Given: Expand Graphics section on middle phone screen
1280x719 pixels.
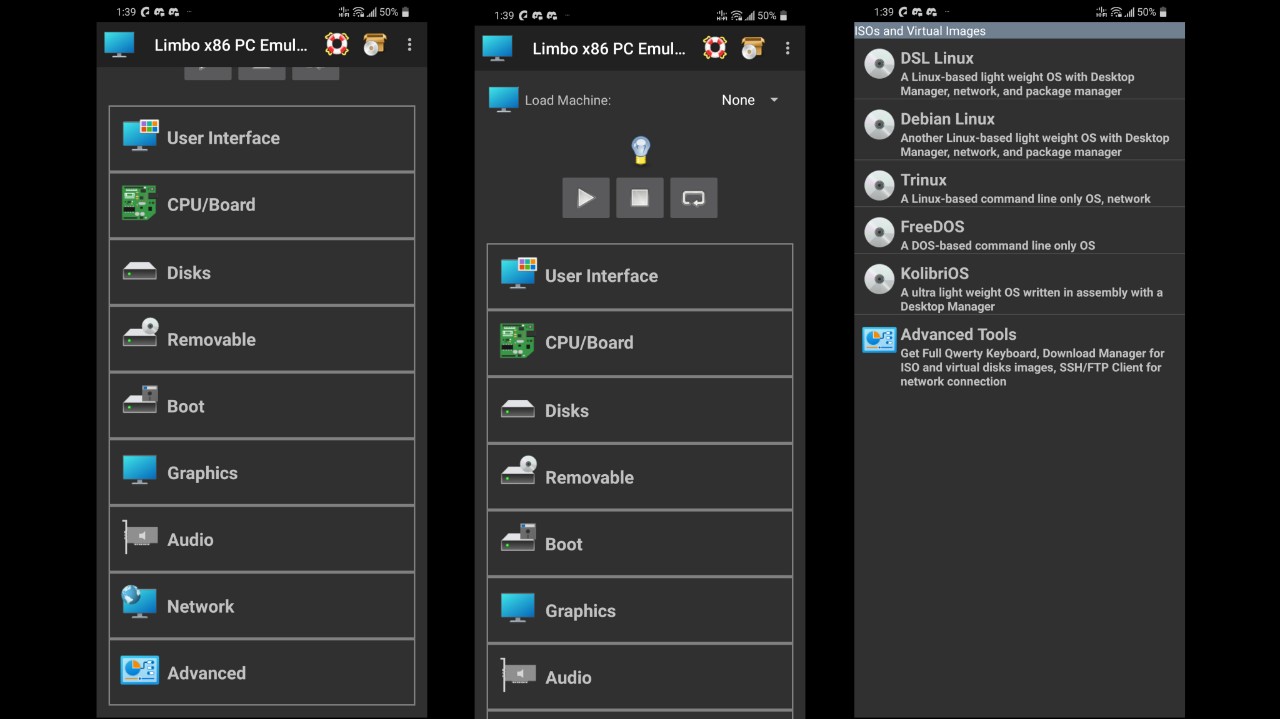Looking at the screenshot, I should click(x=640, y=611).
